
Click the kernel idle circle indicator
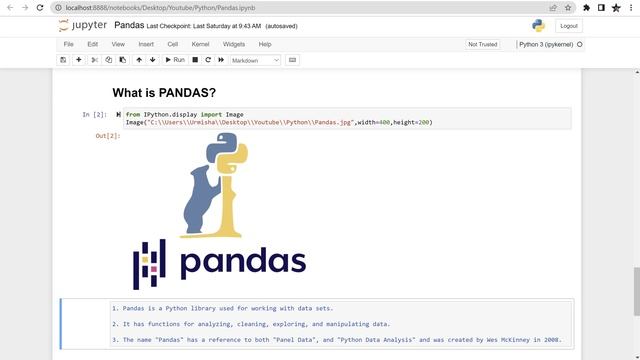(x=580, y=44)
